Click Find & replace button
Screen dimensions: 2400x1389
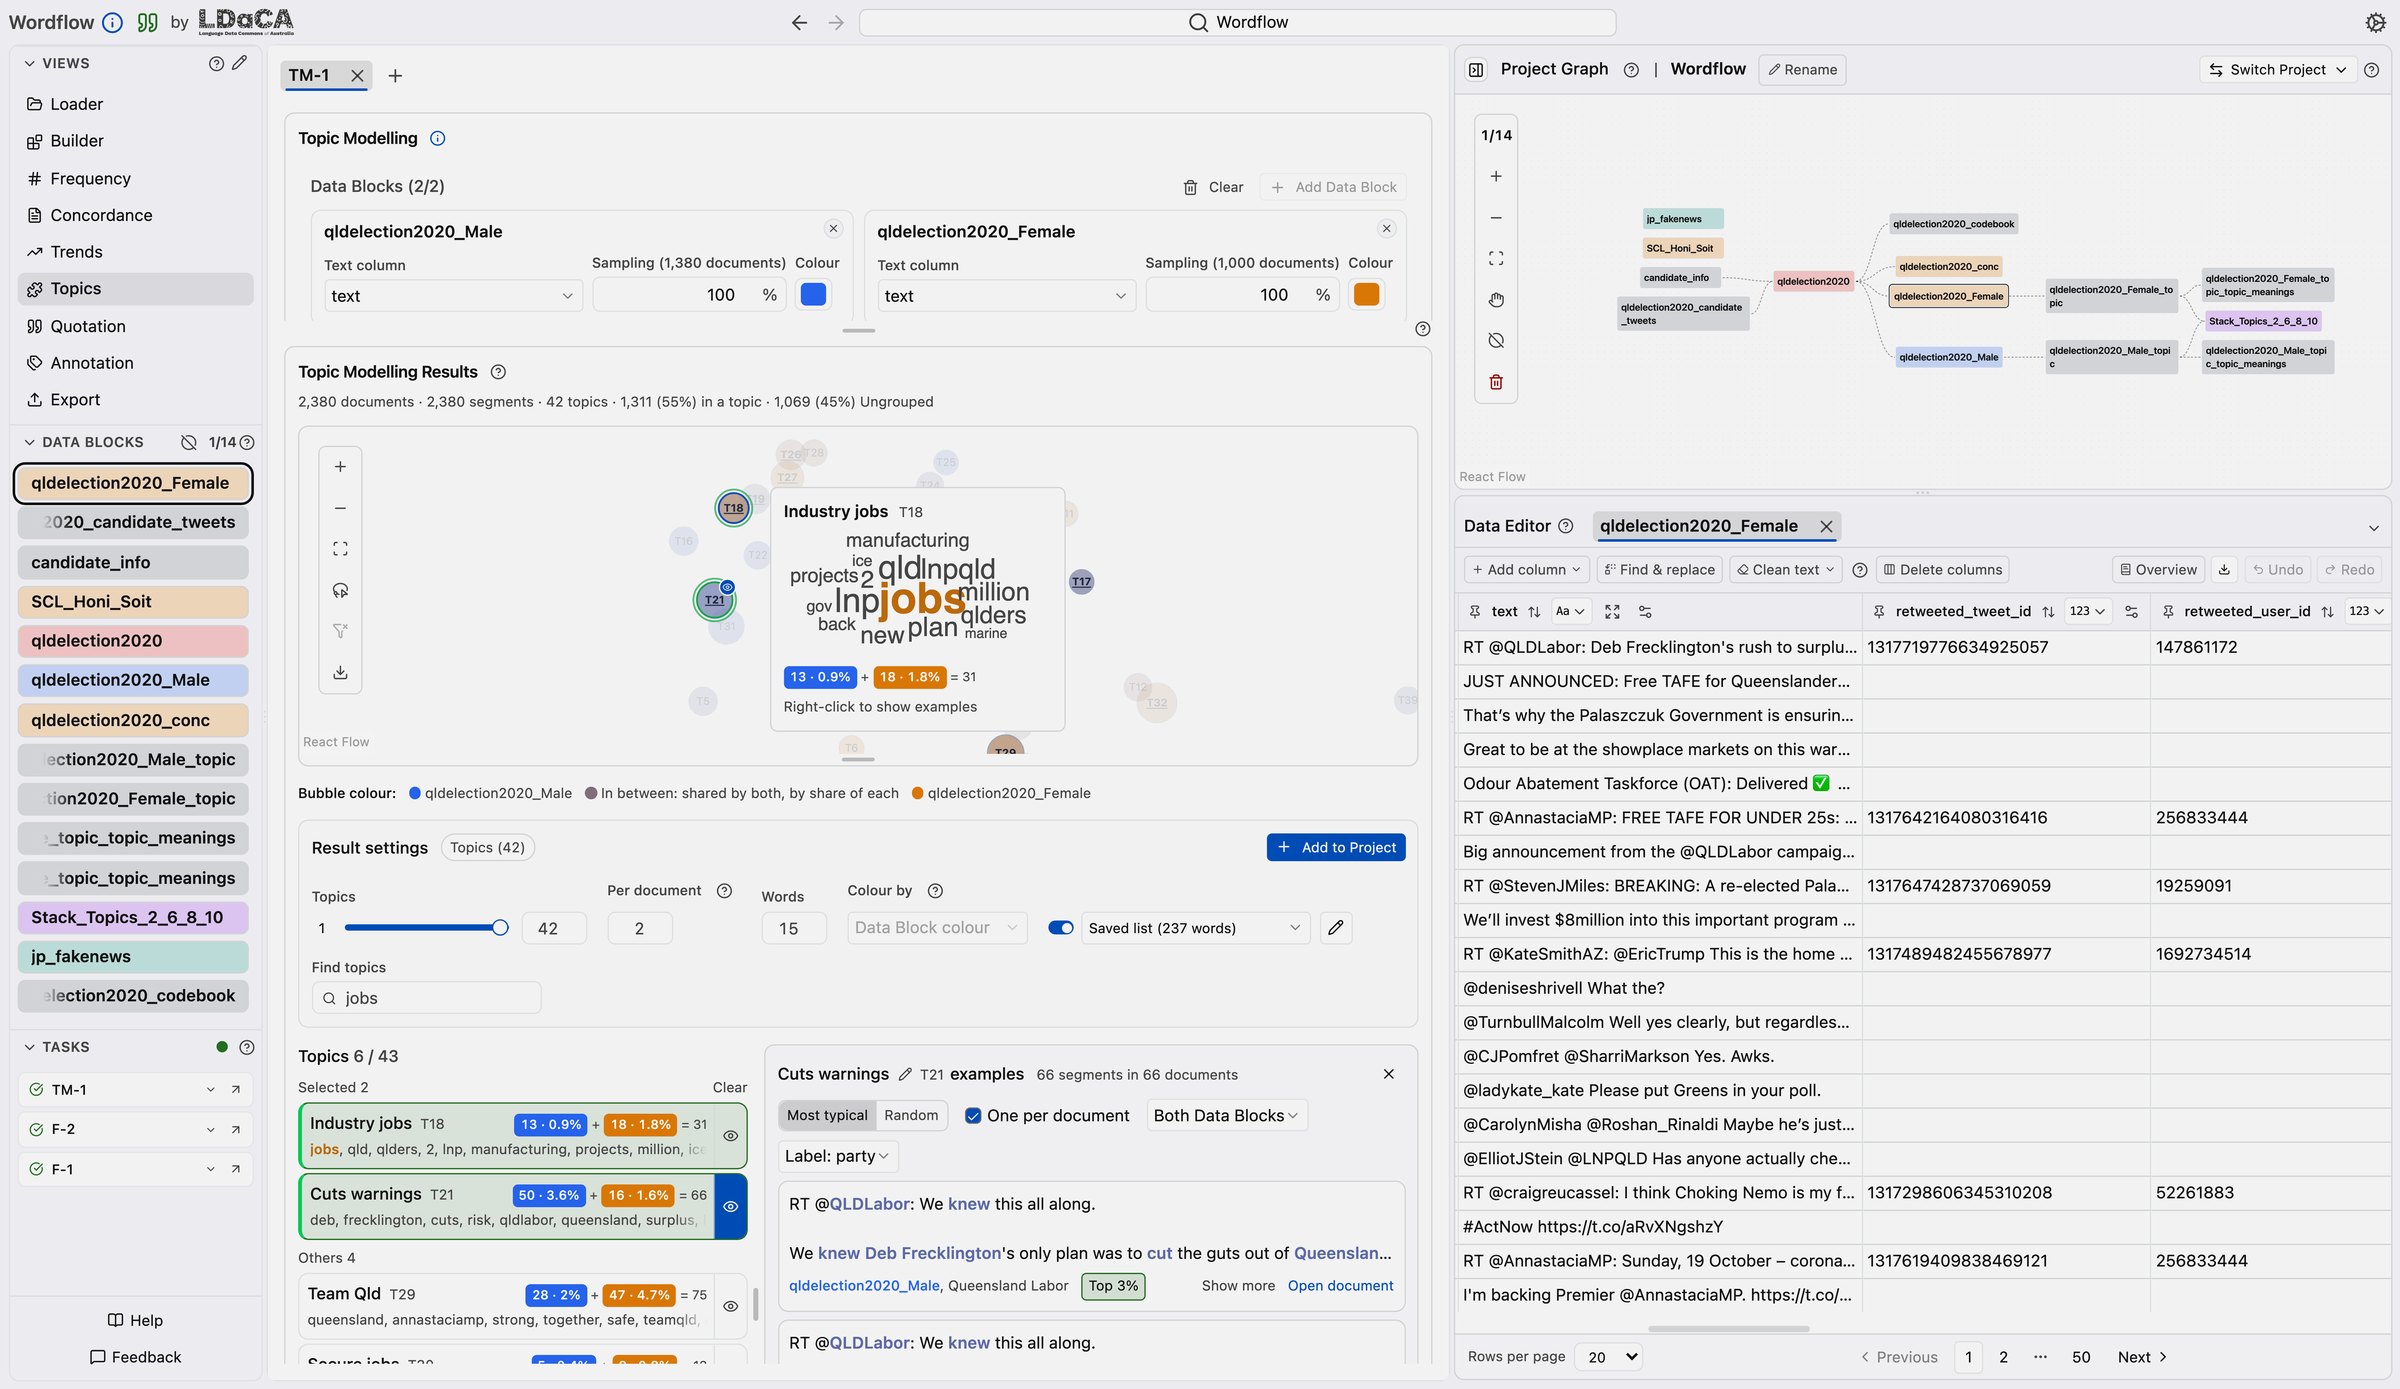pyautogui.click(x=1659, y=570)
